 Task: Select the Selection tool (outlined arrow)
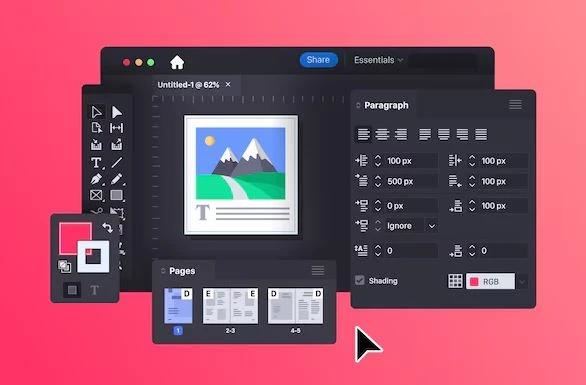click(x=96, y=112)
